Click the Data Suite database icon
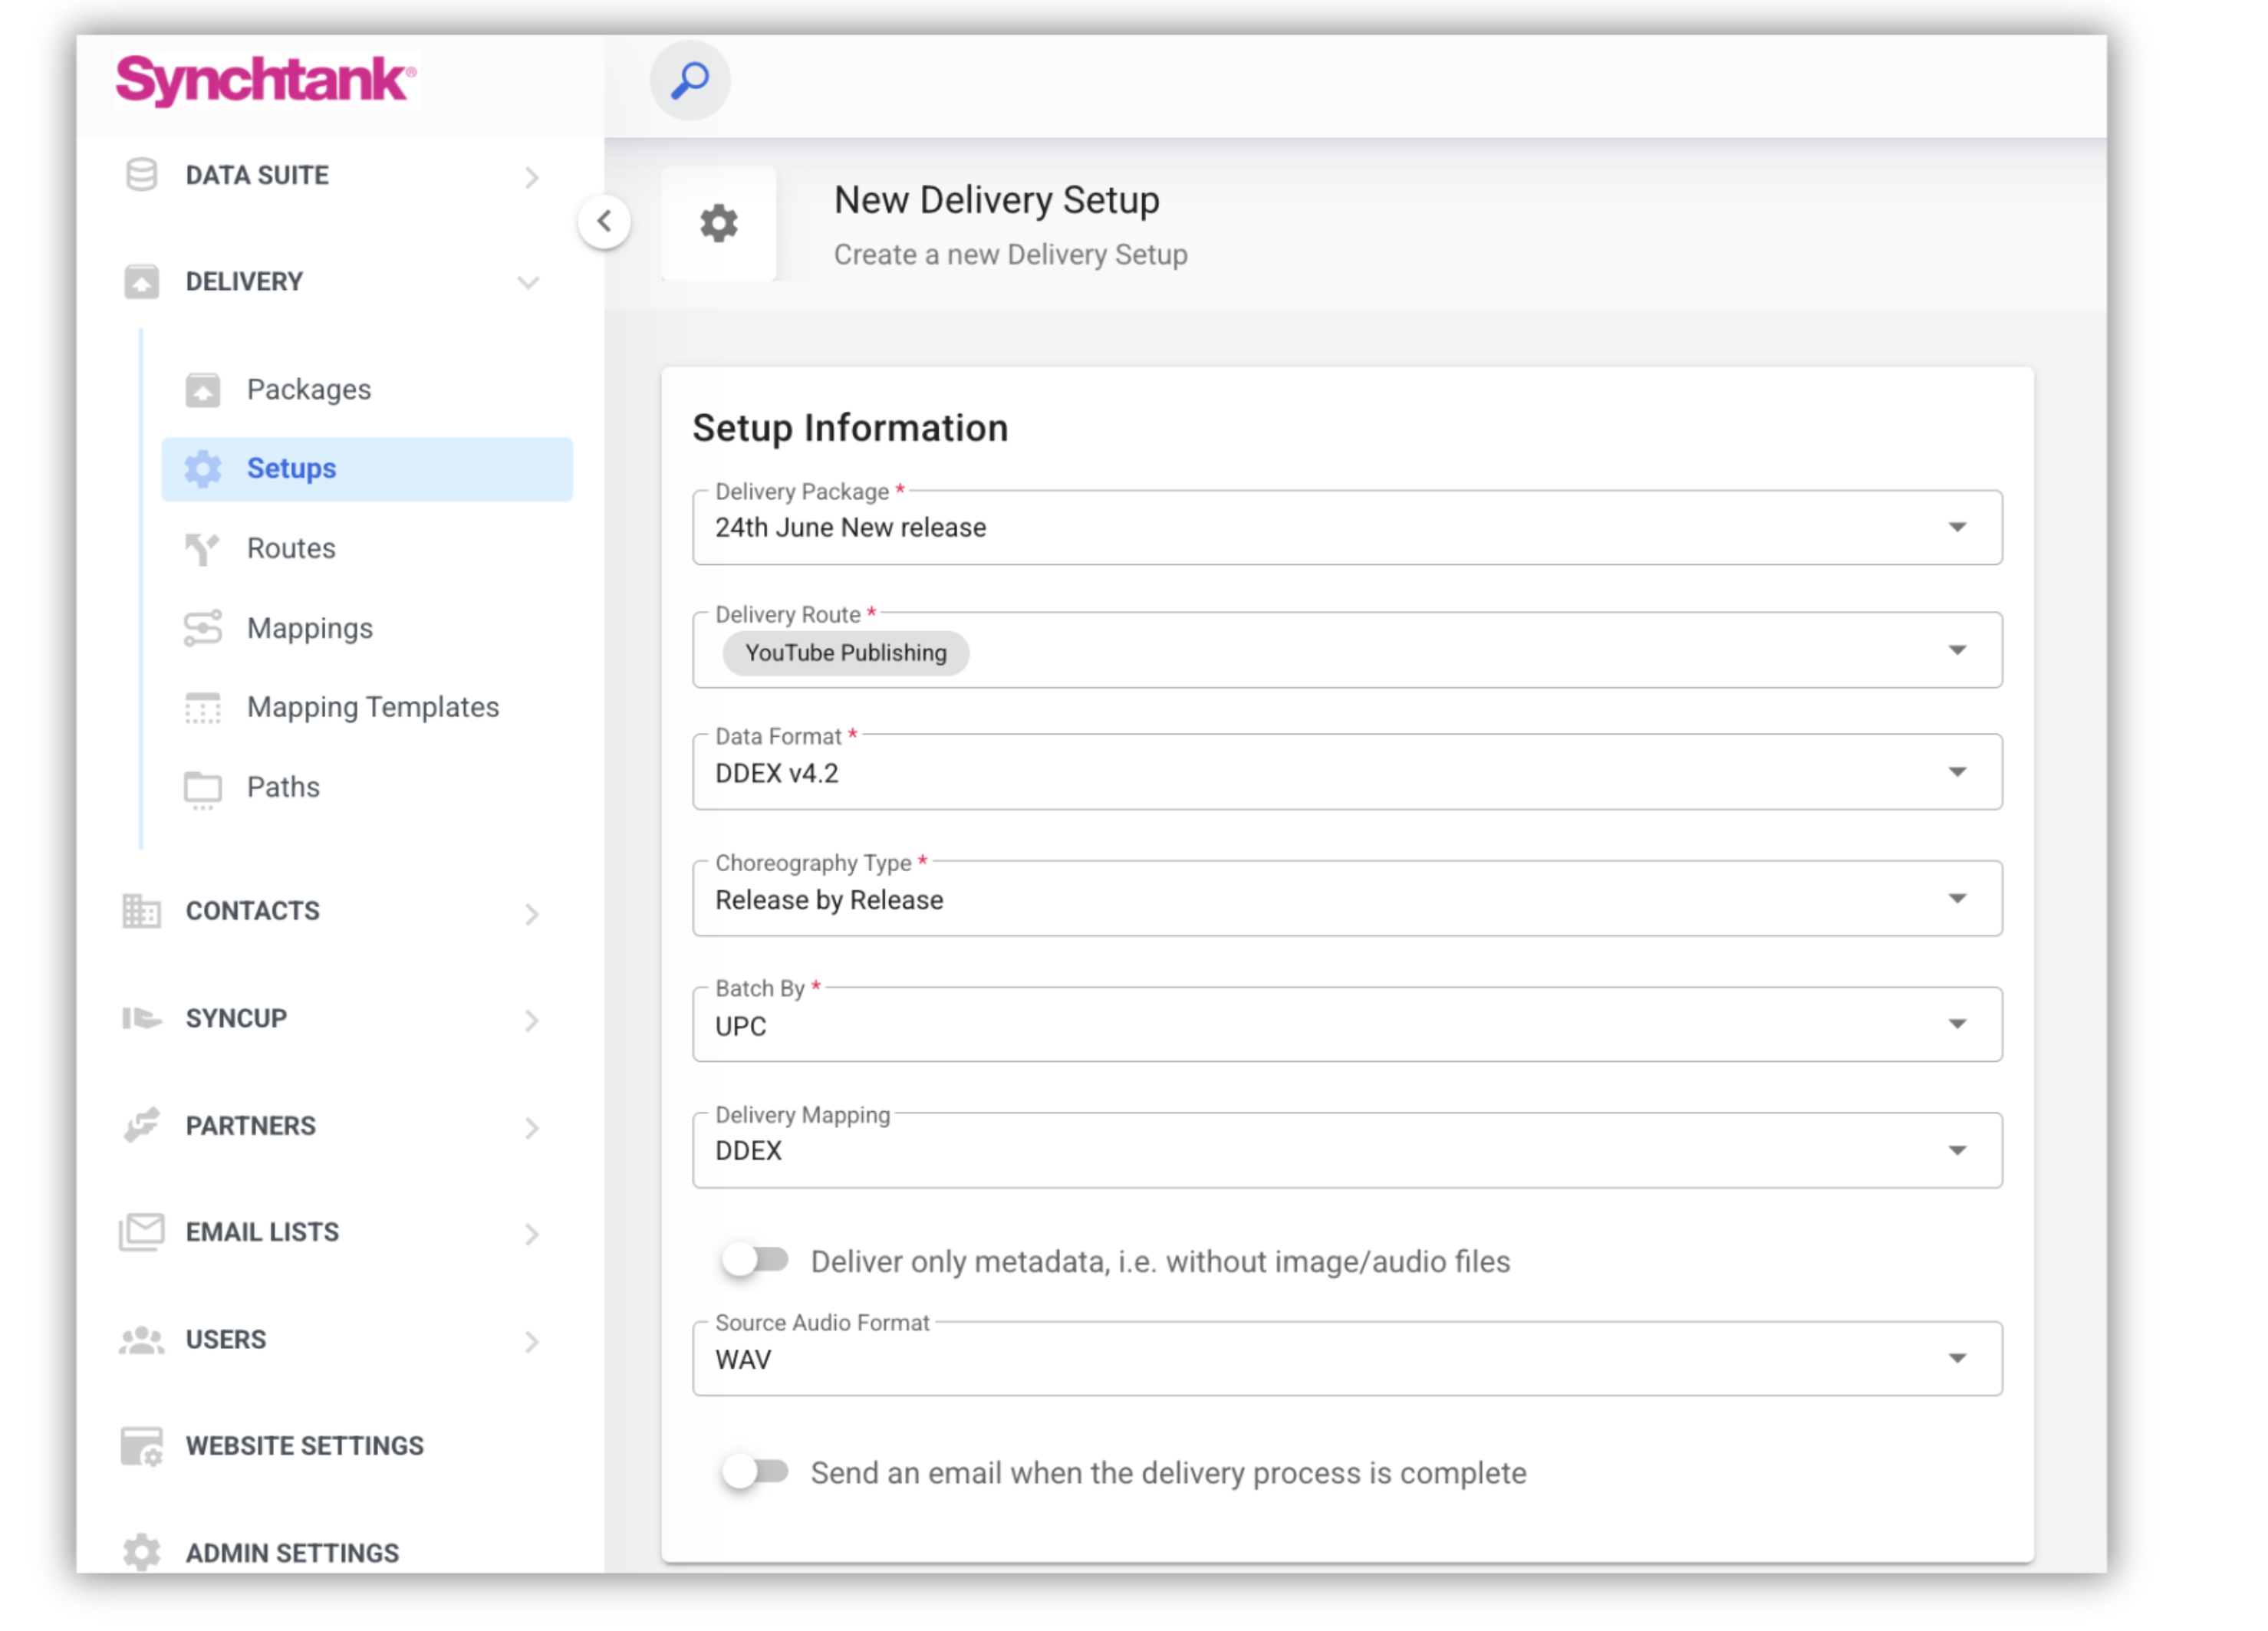Image resolution: width=2268 pixels, height=1631 pixels. [x=141, y=175]
